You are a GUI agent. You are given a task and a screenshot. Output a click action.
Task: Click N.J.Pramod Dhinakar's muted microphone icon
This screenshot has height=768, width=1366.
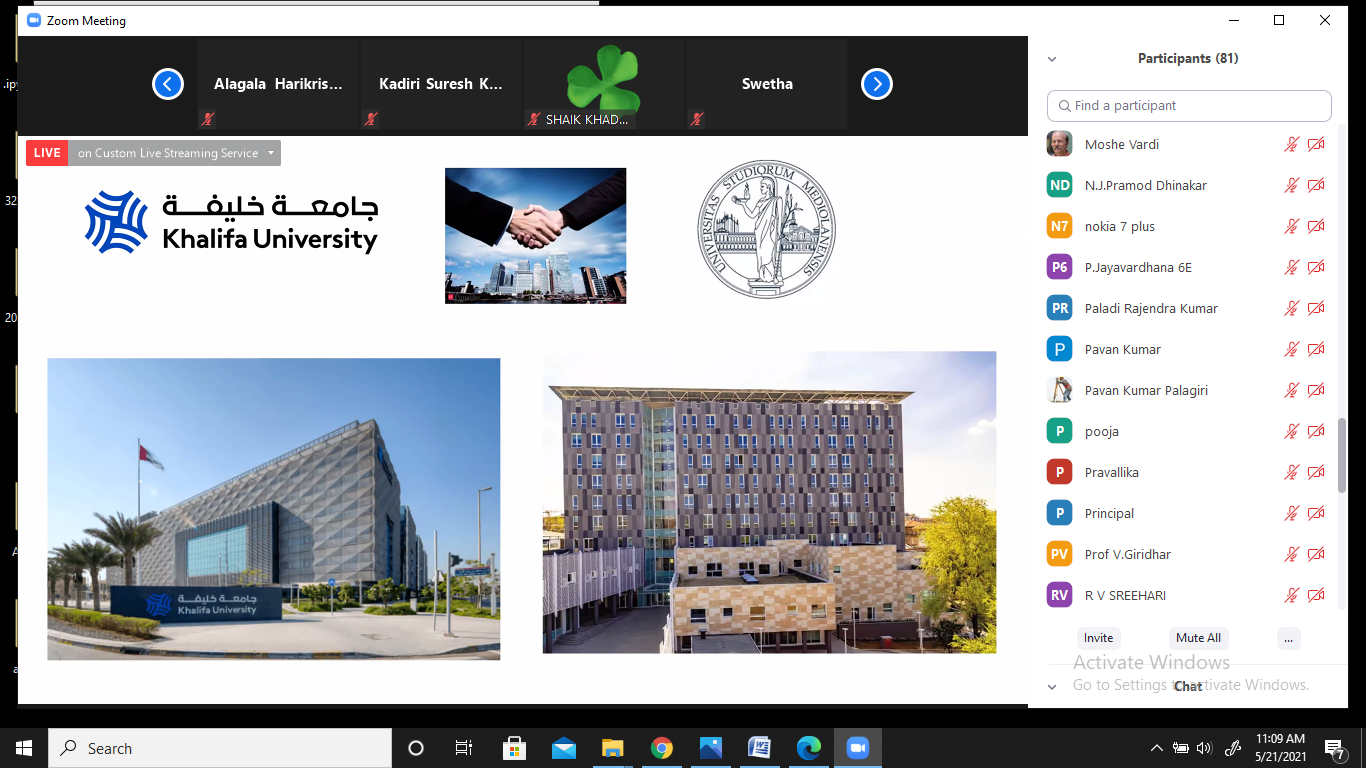1292,186
